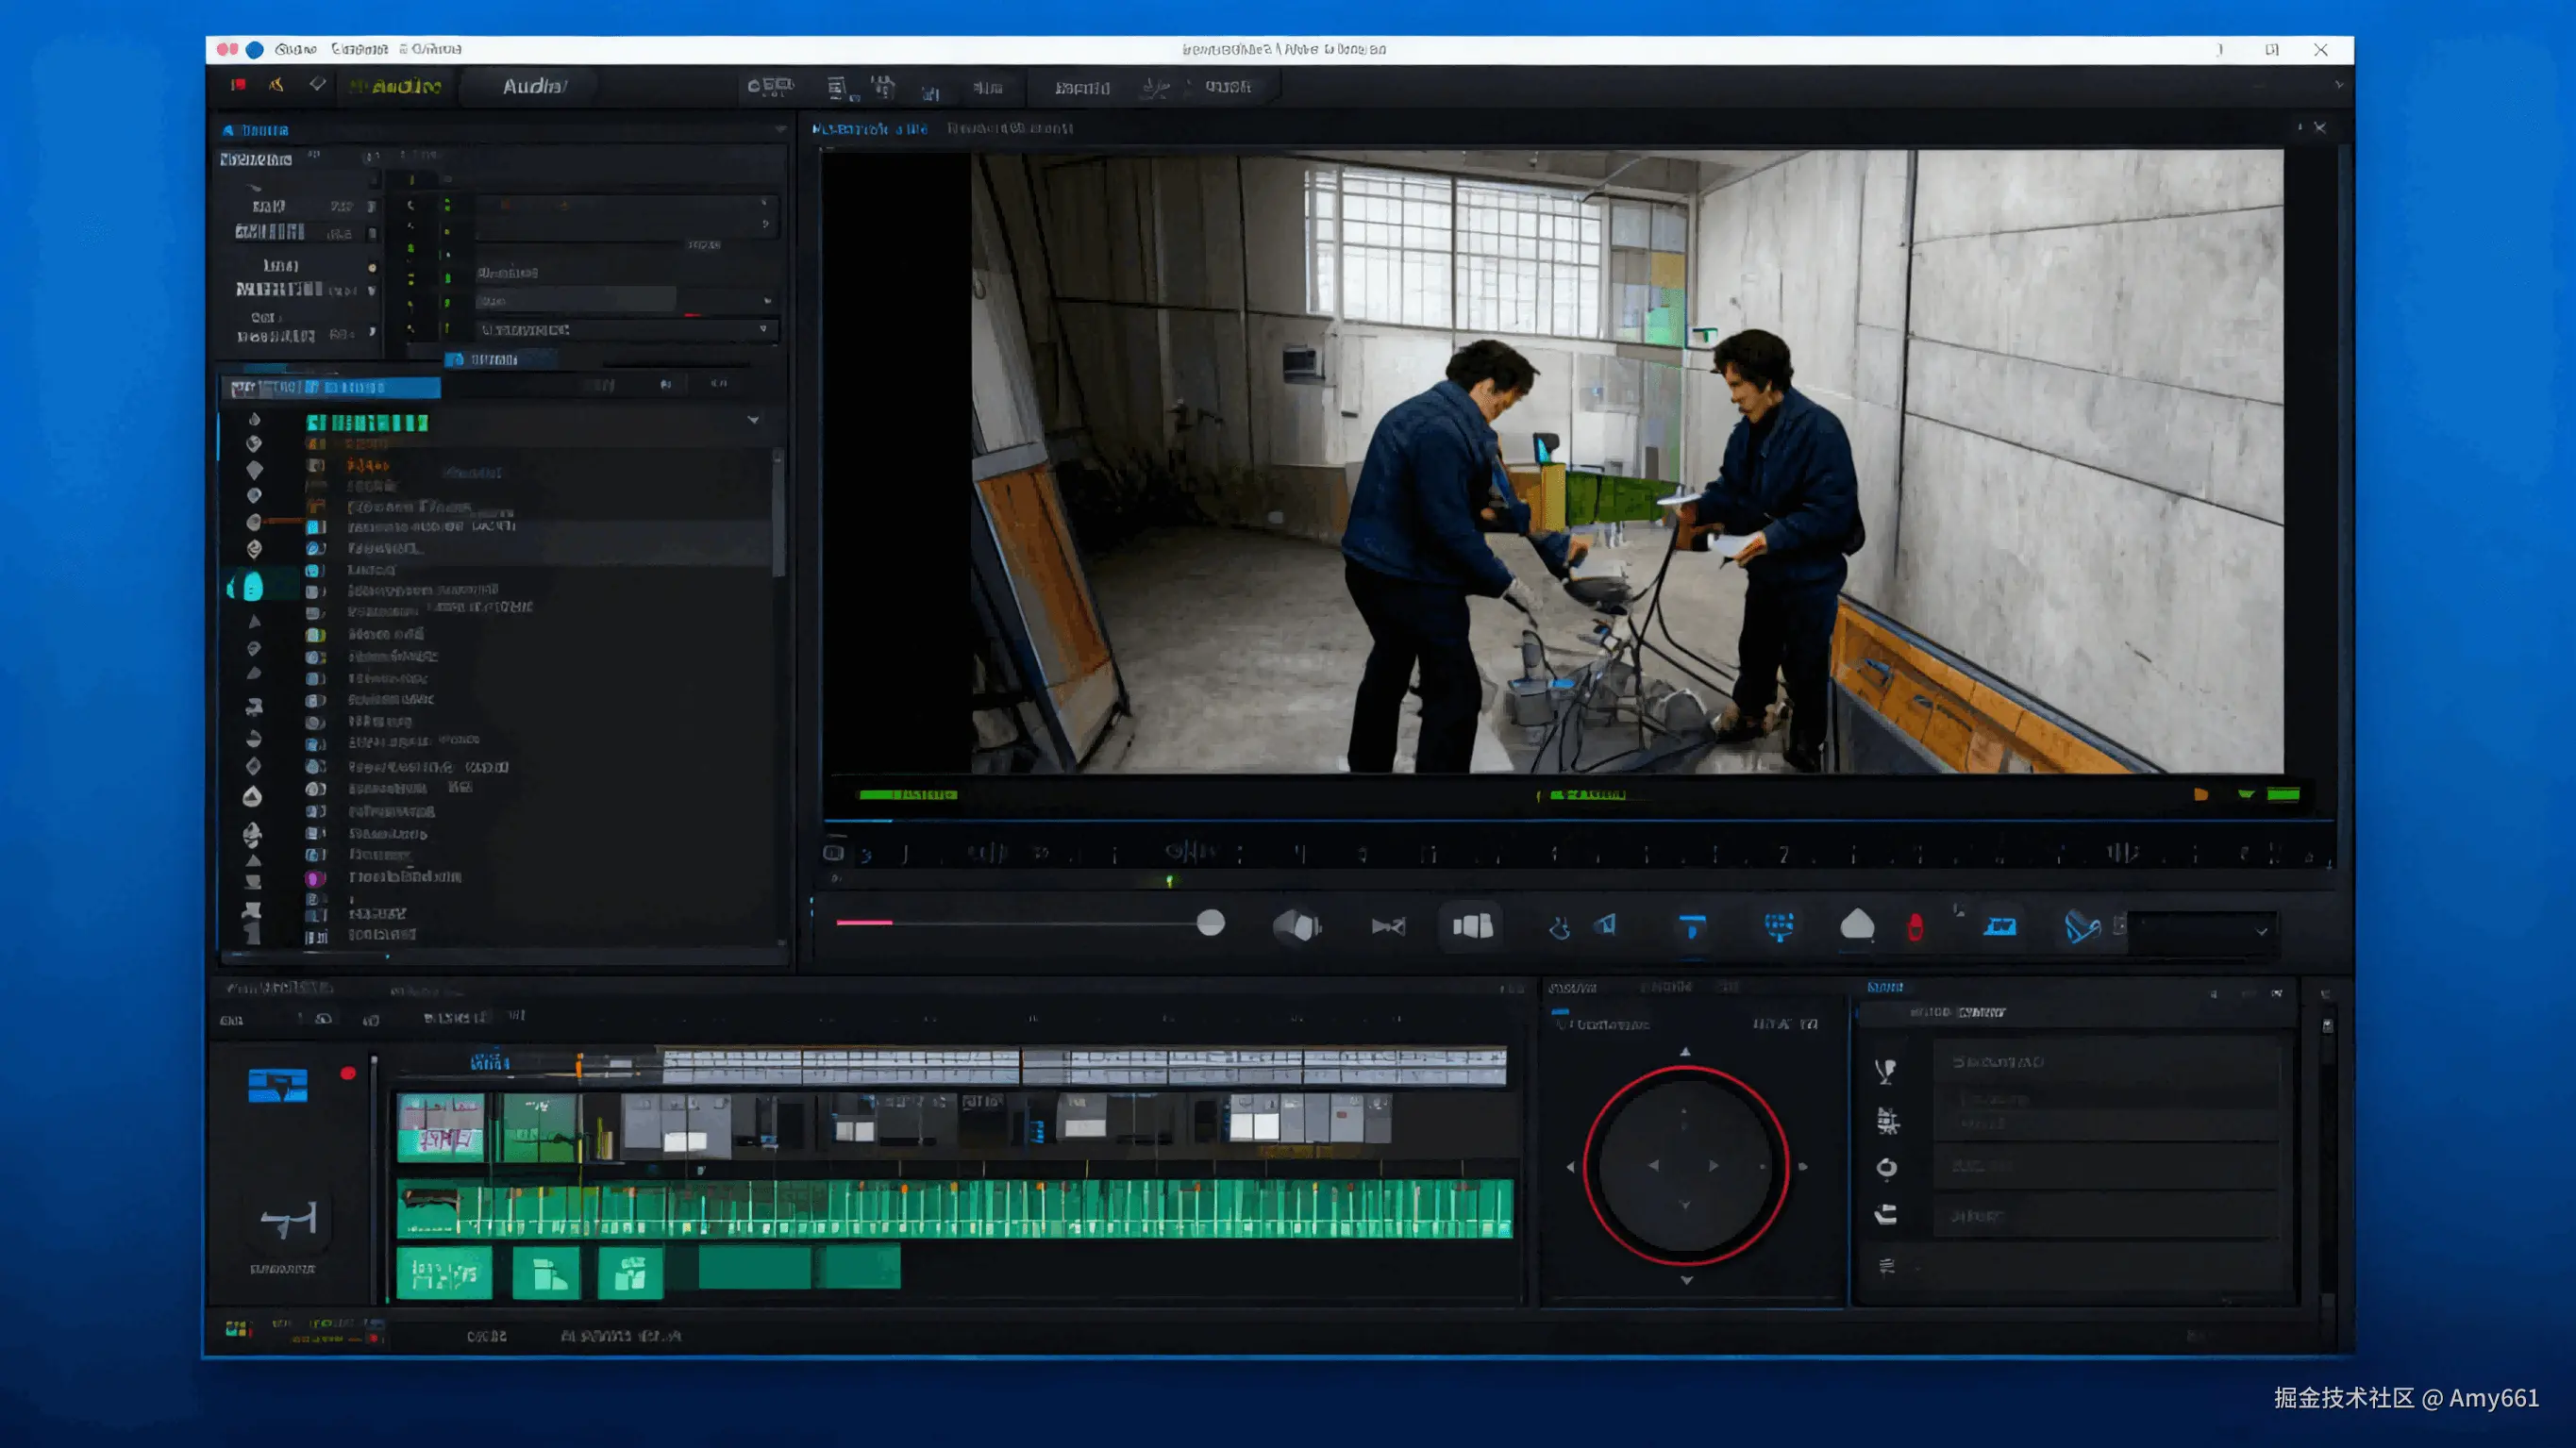Image resolution: width=2576 pixels, height=1448 pixels.
Task: Click the up arrow above the color wheel
Action: tap(1686, 1051)
